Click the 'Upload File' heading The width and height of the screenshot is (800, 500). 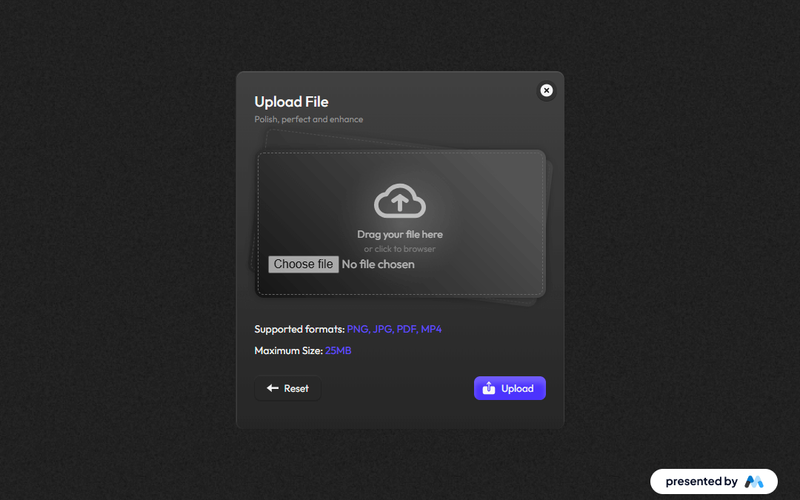(x=291, y=102)
